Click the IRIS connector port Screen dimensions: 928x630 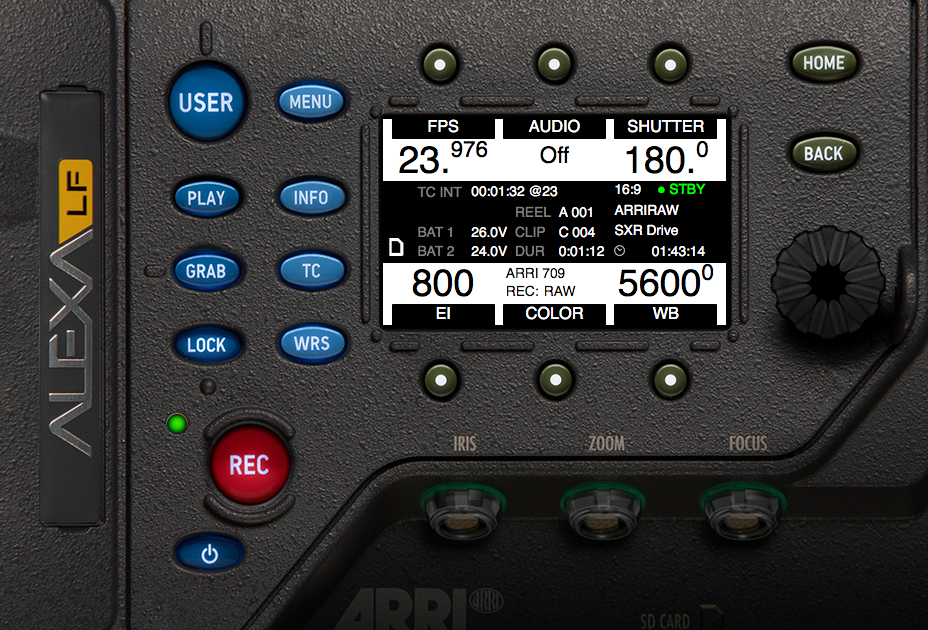463,513
